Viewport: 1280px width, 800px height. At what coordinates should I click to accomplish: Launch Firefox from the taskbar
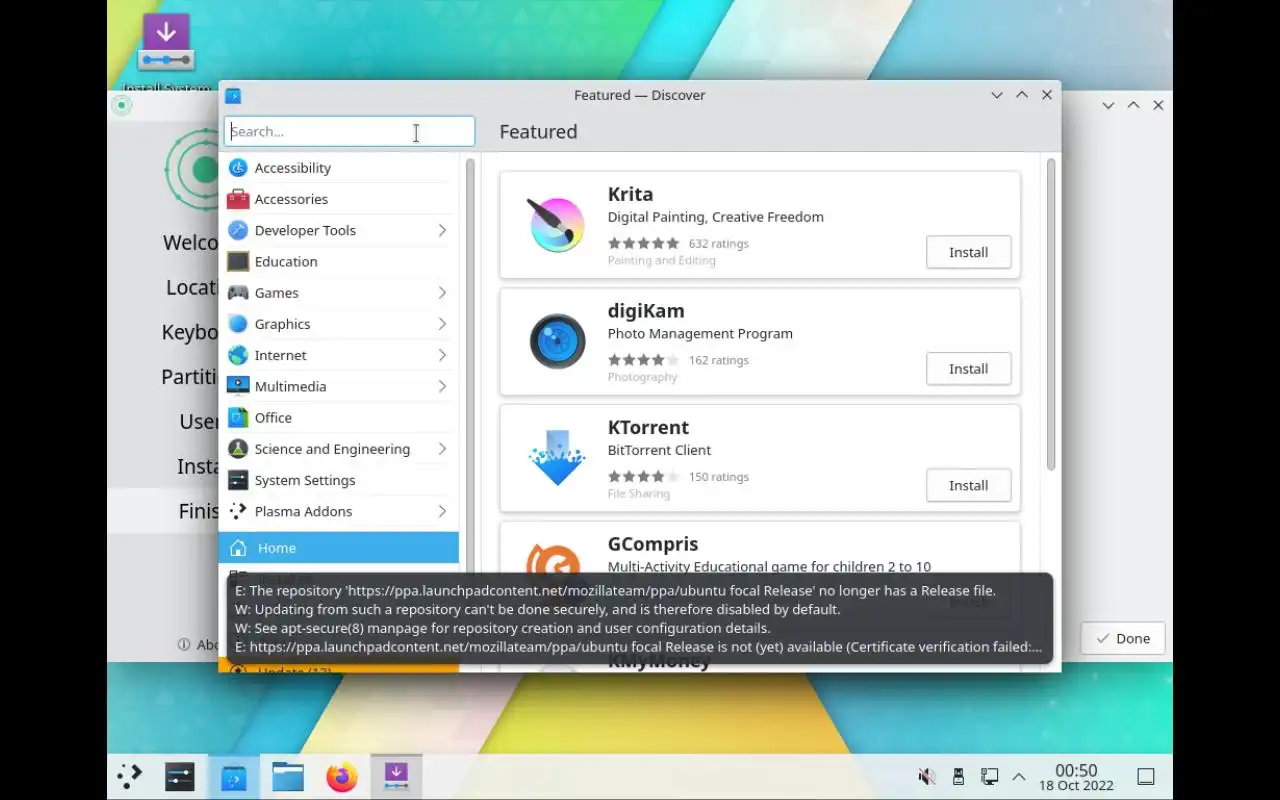pos(342,776)
